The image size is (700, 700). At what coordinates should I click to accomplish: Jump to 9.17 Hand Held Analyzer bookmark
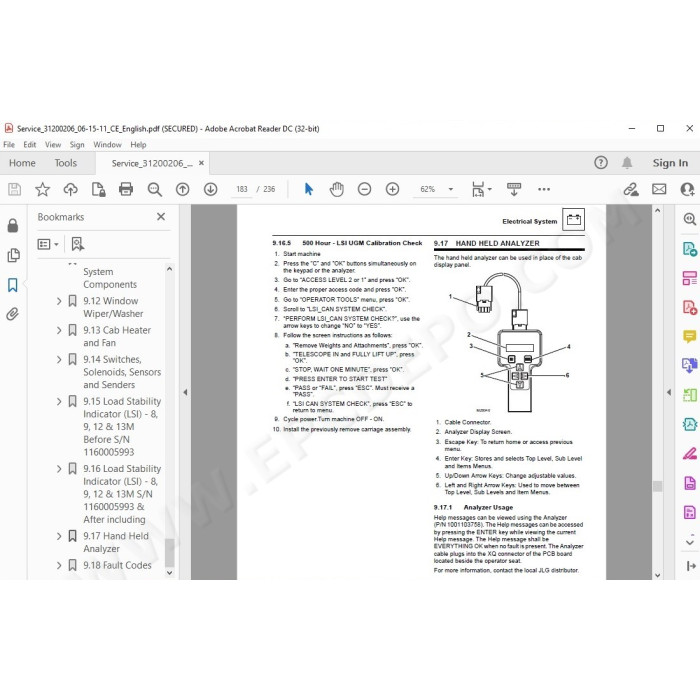click(116, 542)
